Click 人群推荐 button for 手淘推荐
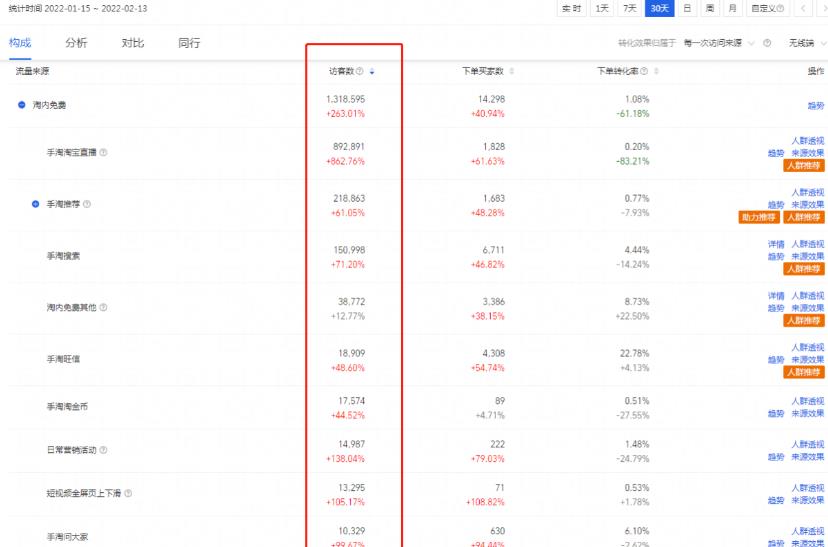Viewport: 828px width, 547px height. pos(804,218)
